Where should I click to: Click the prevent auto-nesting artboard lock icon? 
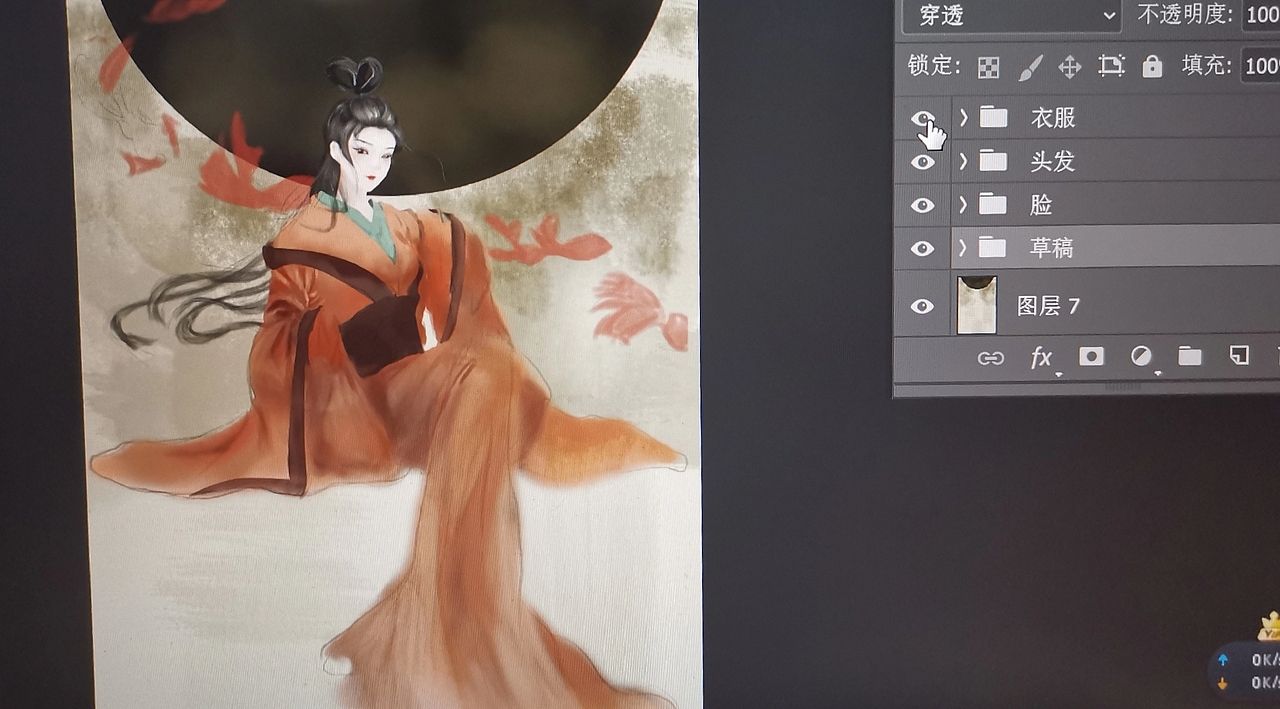point(1112,66)
